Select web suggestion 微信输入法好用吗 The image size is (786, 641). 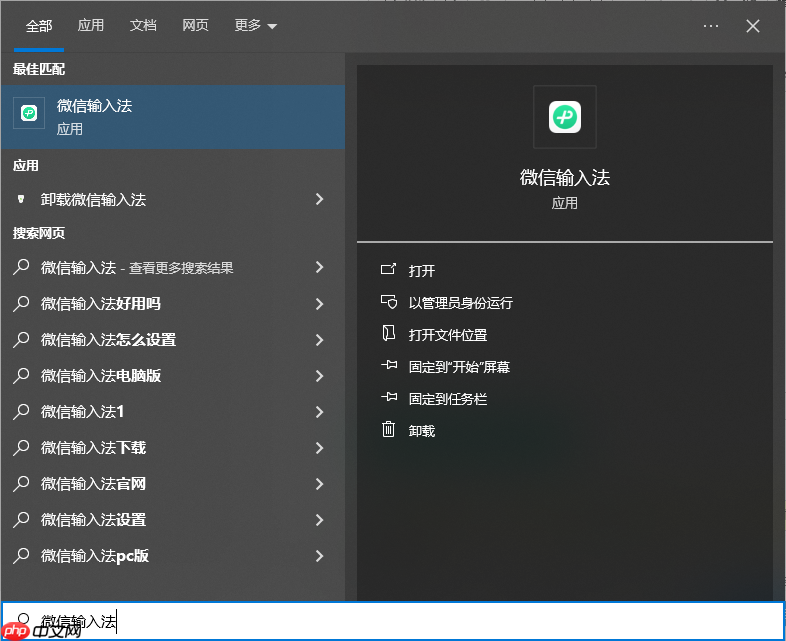[101, 304]
